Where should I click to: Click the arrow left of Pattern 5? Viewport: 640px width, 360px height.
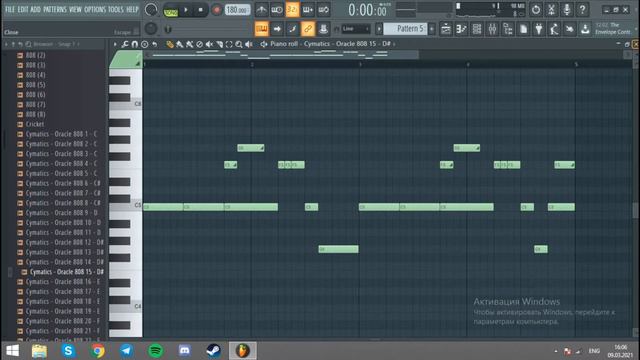pos(379,29)
